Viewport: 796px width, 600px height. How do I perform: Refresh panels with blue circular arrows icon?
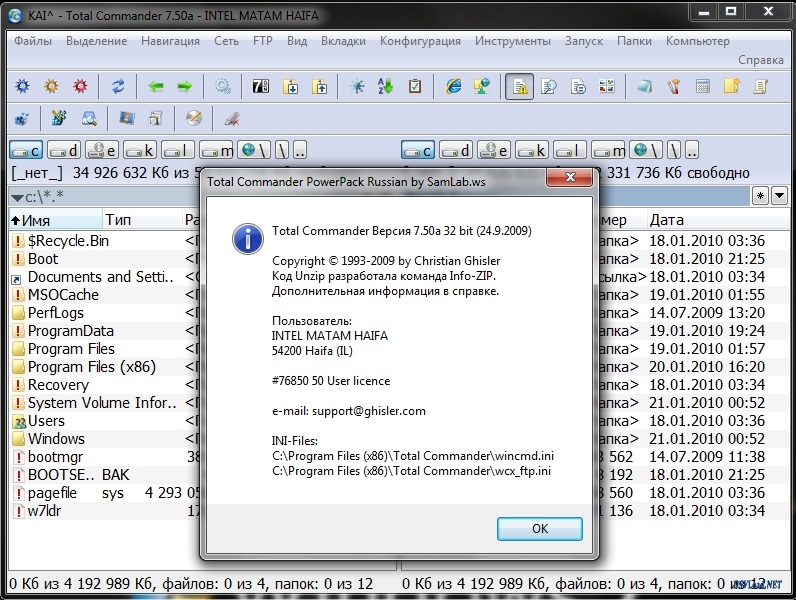click(x=118, y=86)
